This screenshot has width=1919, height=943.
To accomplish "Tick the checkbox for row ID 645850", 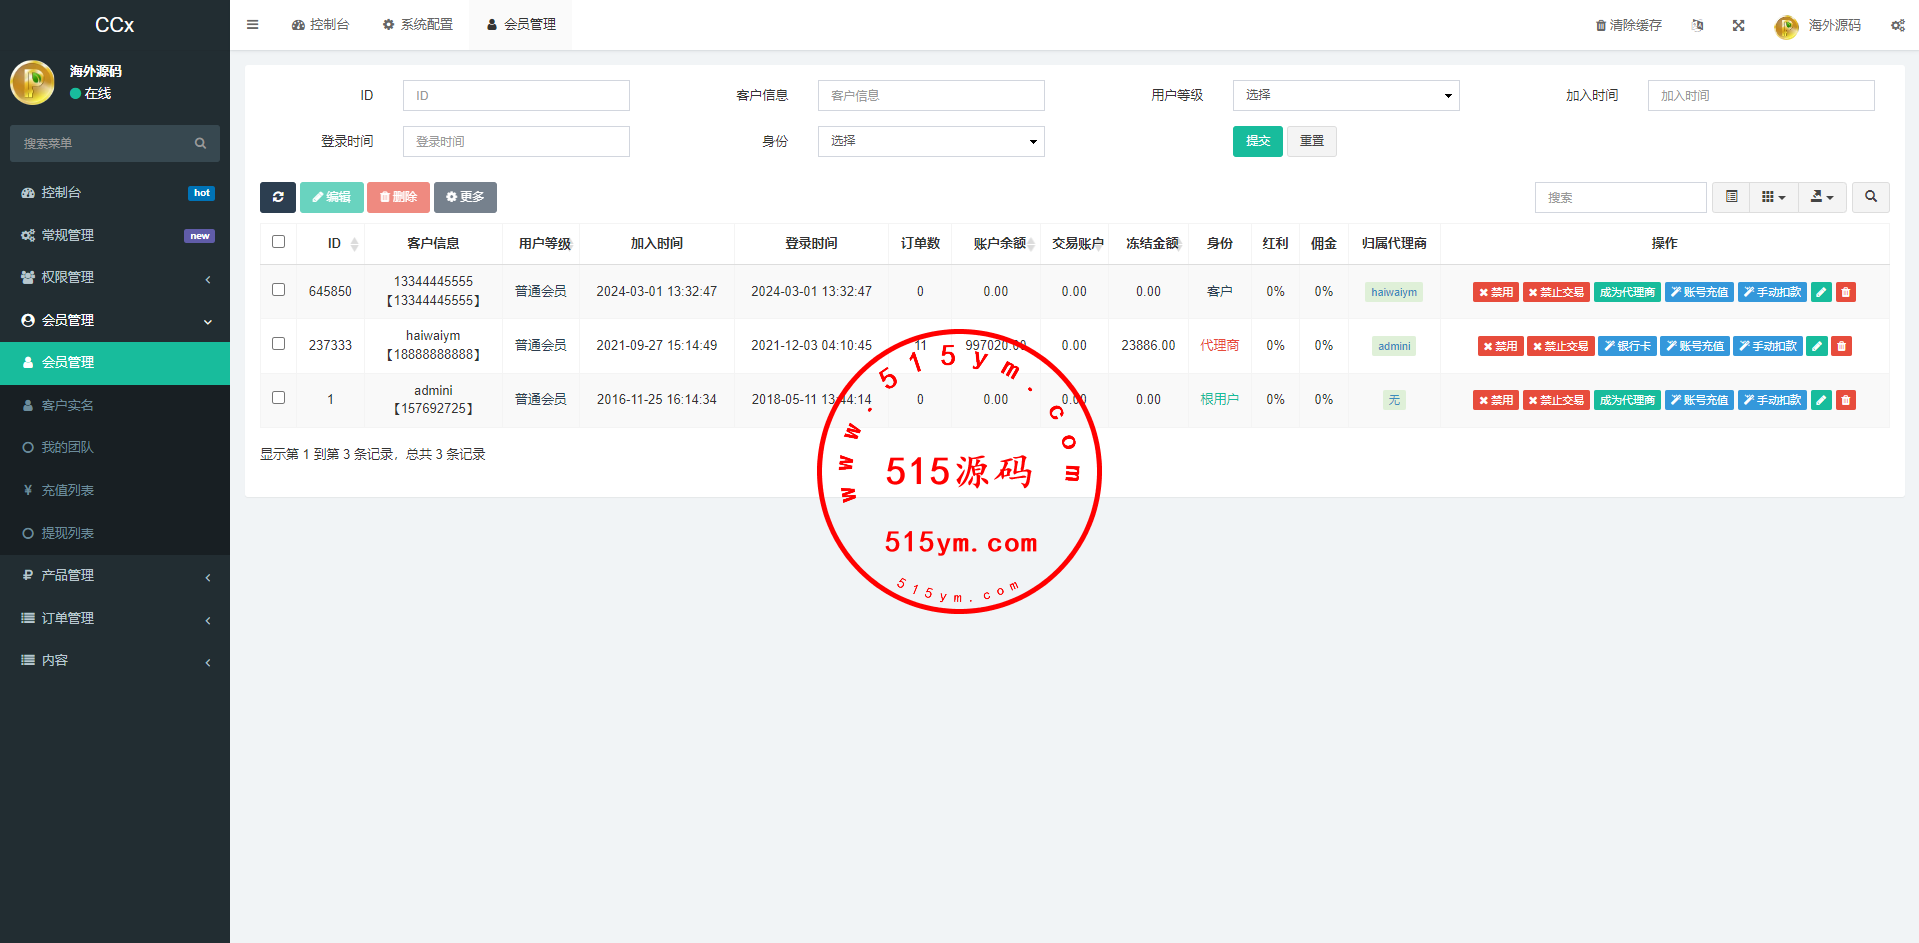I will [278, 290].
